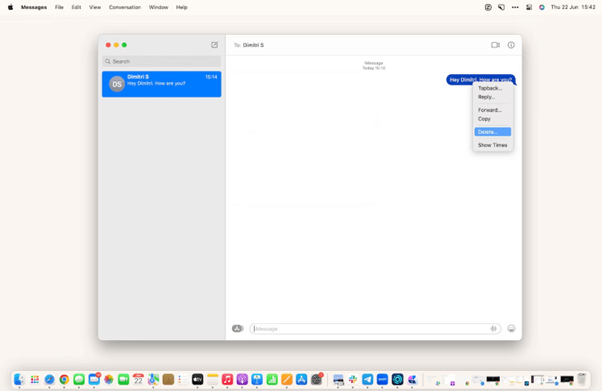602x391 pixels.
Task: Click the Search field in the sidebar
Action: coord(161,61)
